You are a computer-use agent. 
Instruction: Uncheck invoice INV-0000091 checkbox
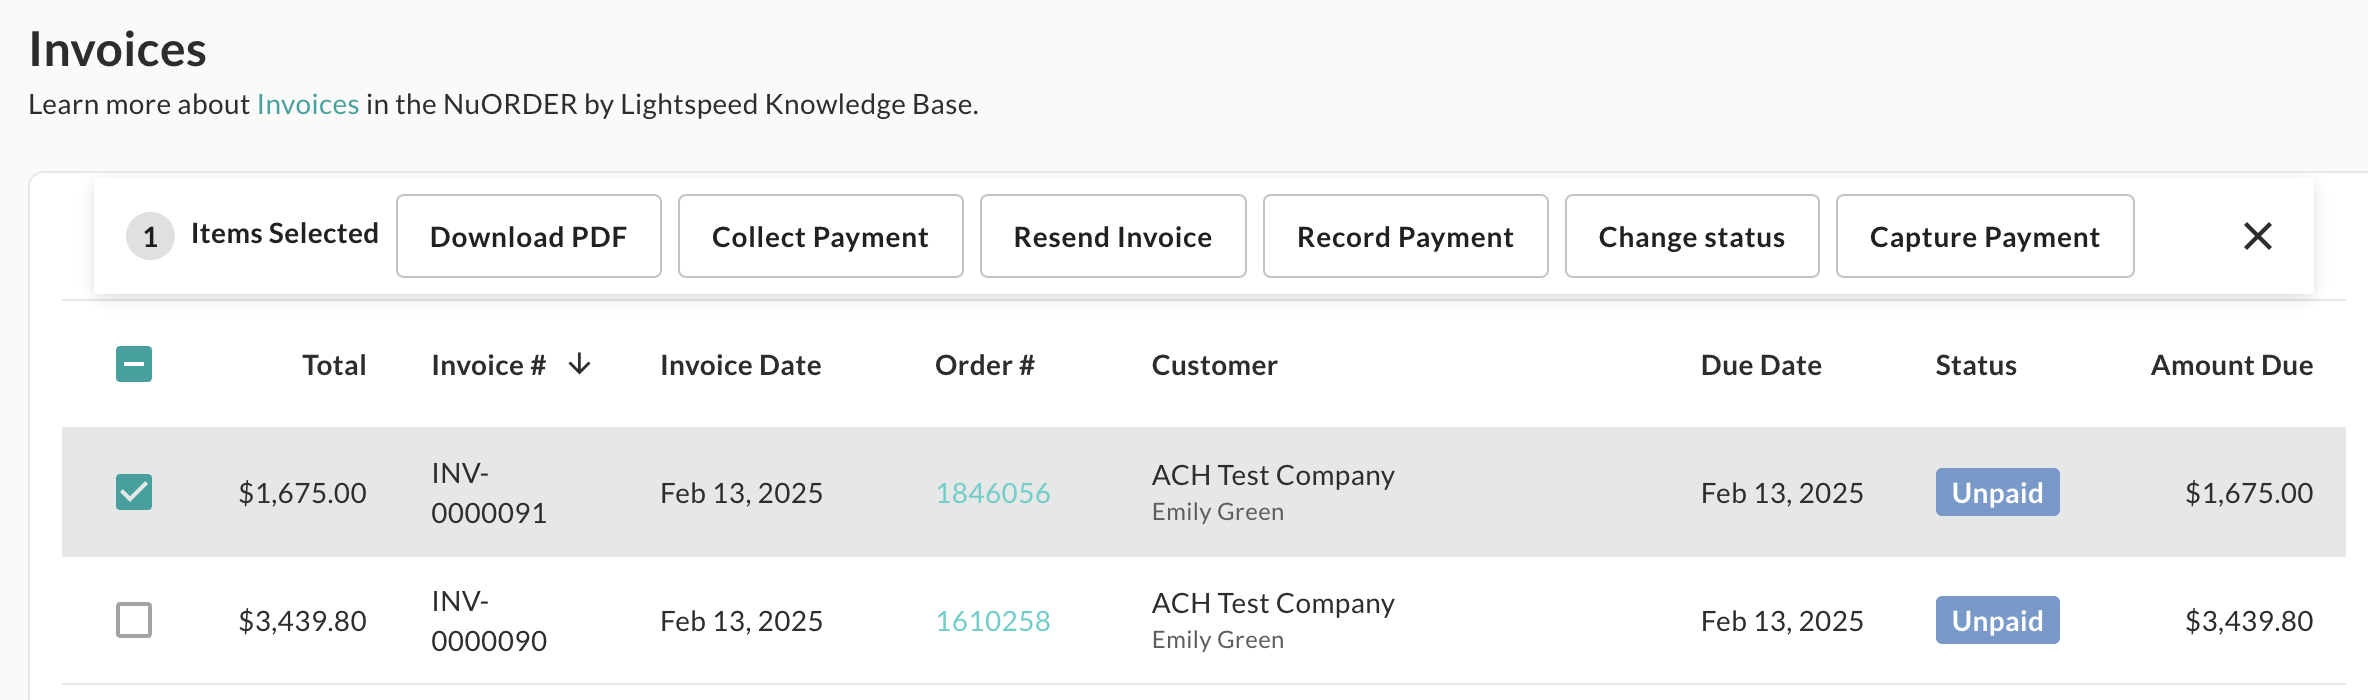pos(134,492)
